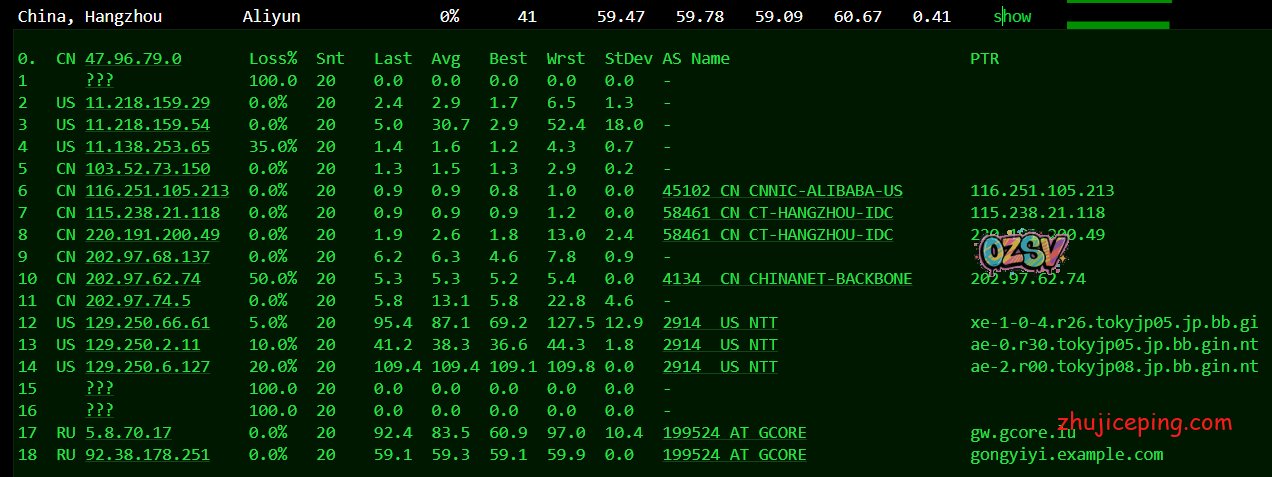
Task: Click the 'show' toggle link for Hangzhou
Action: (1012, 16)
